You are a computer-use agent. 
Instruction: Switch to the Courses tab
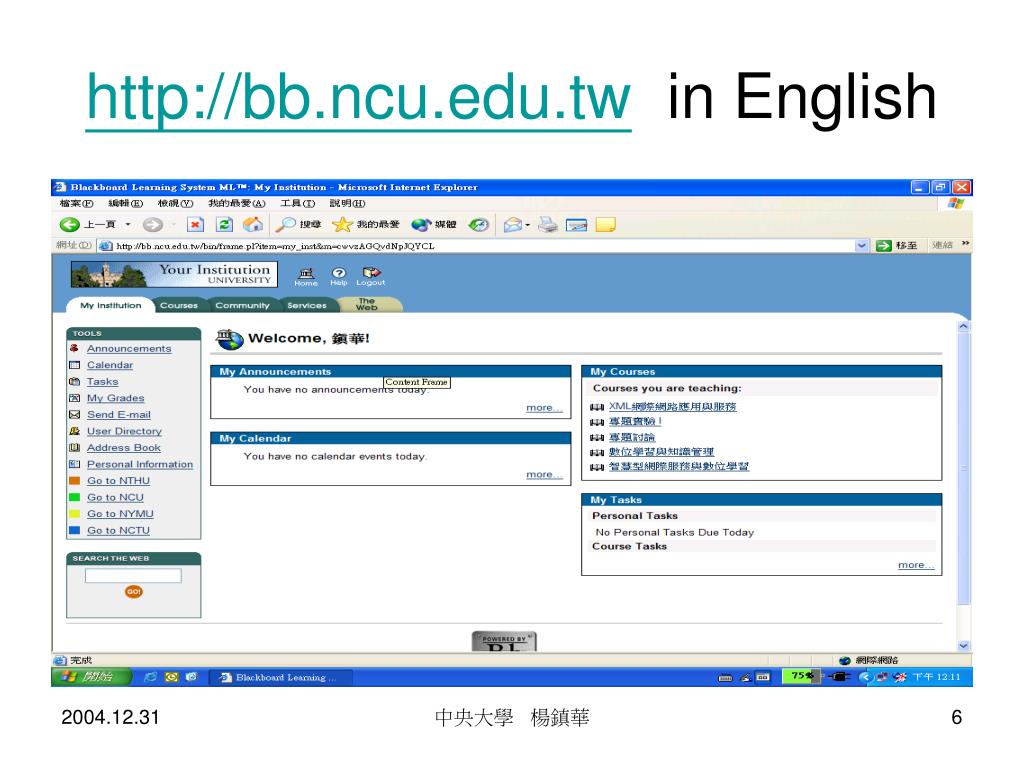[x=179, y=305]
